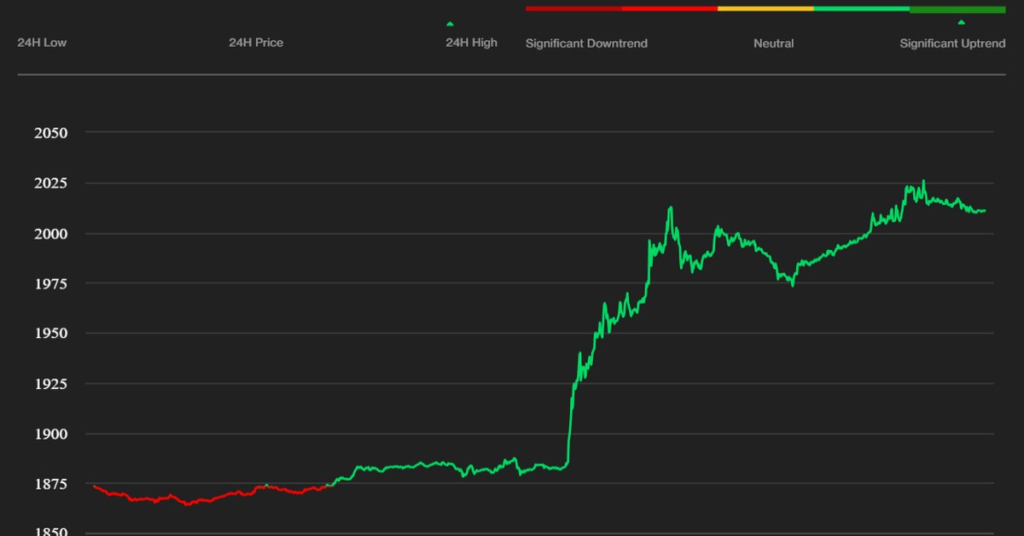Select the bright red trend bar segment
1024x536 pixels.
[669, 9]
